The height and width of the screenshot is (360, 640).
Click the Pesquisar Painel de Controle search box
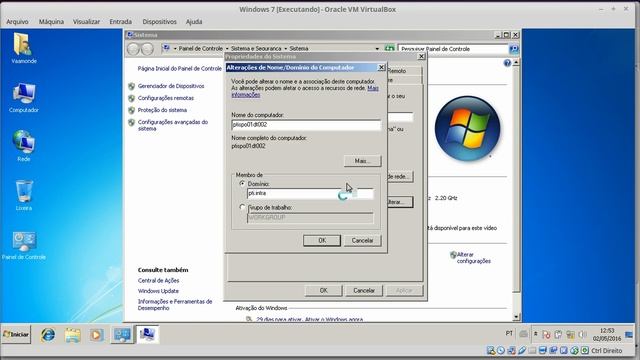453,49
